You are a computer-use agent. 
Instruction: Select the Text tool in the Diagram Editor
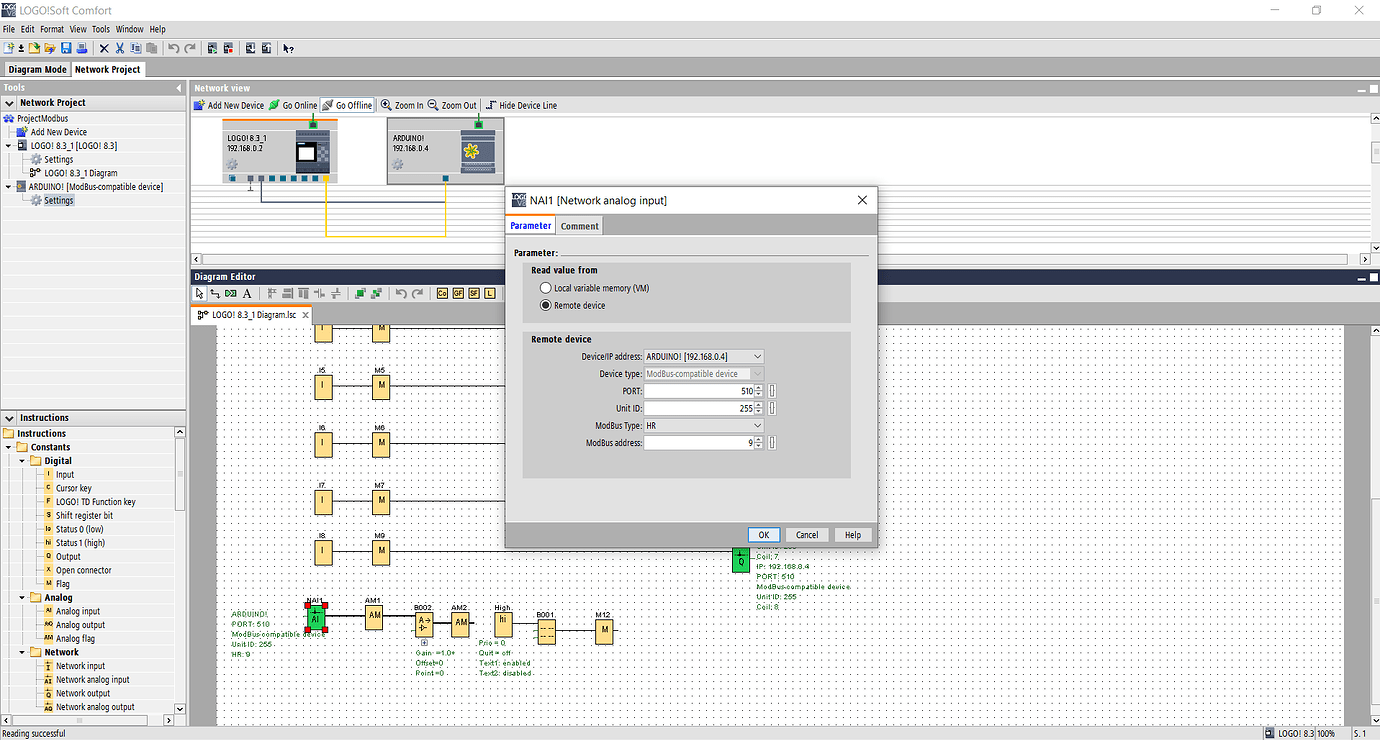click(x=247, y=293)
